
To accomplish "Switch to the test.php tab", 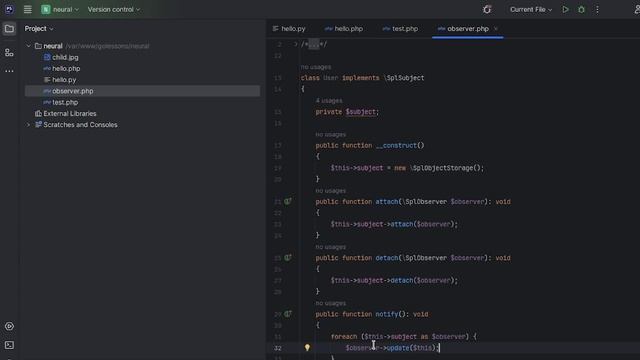I will [x=400, y=29].
